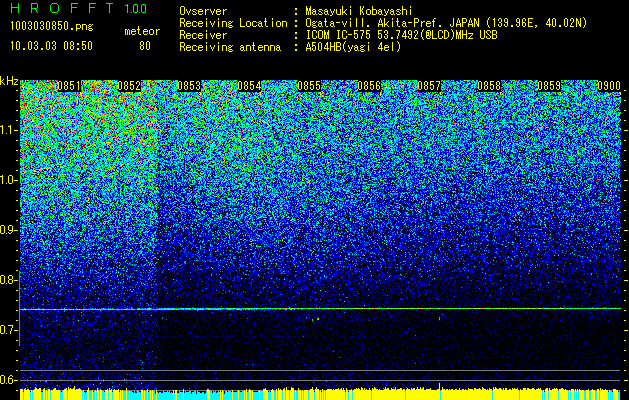Click the 0900 time marker
Screen dimensions: 629x400
(x=609, y=86)
